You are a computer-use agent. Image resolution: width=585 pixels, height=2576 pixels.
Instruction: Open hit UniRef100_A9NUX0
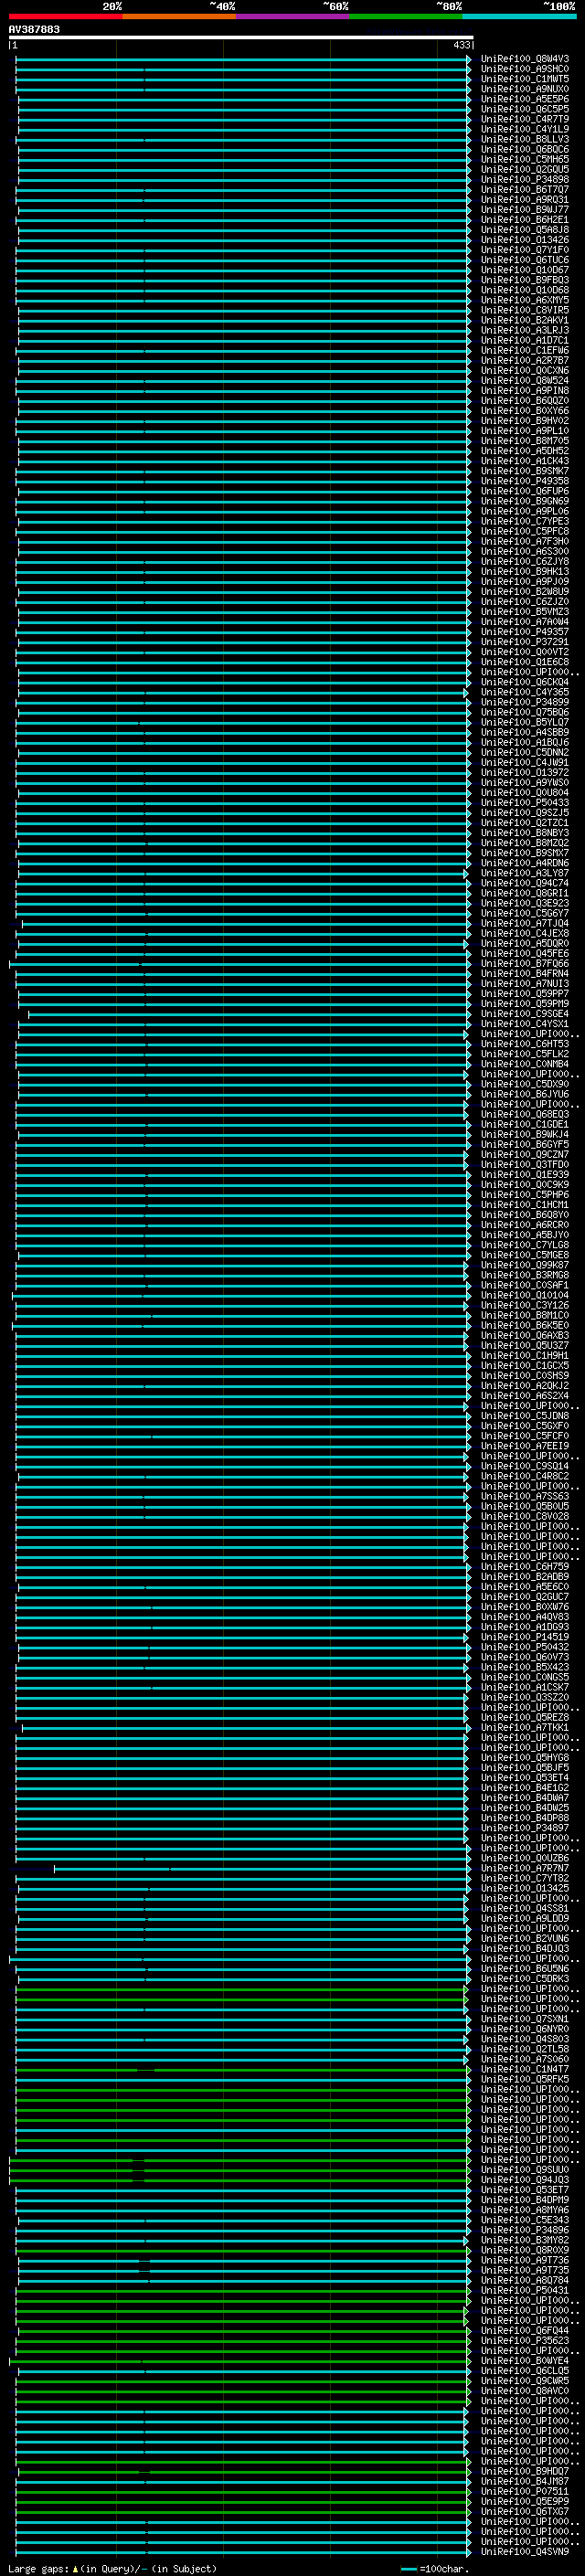525,89
